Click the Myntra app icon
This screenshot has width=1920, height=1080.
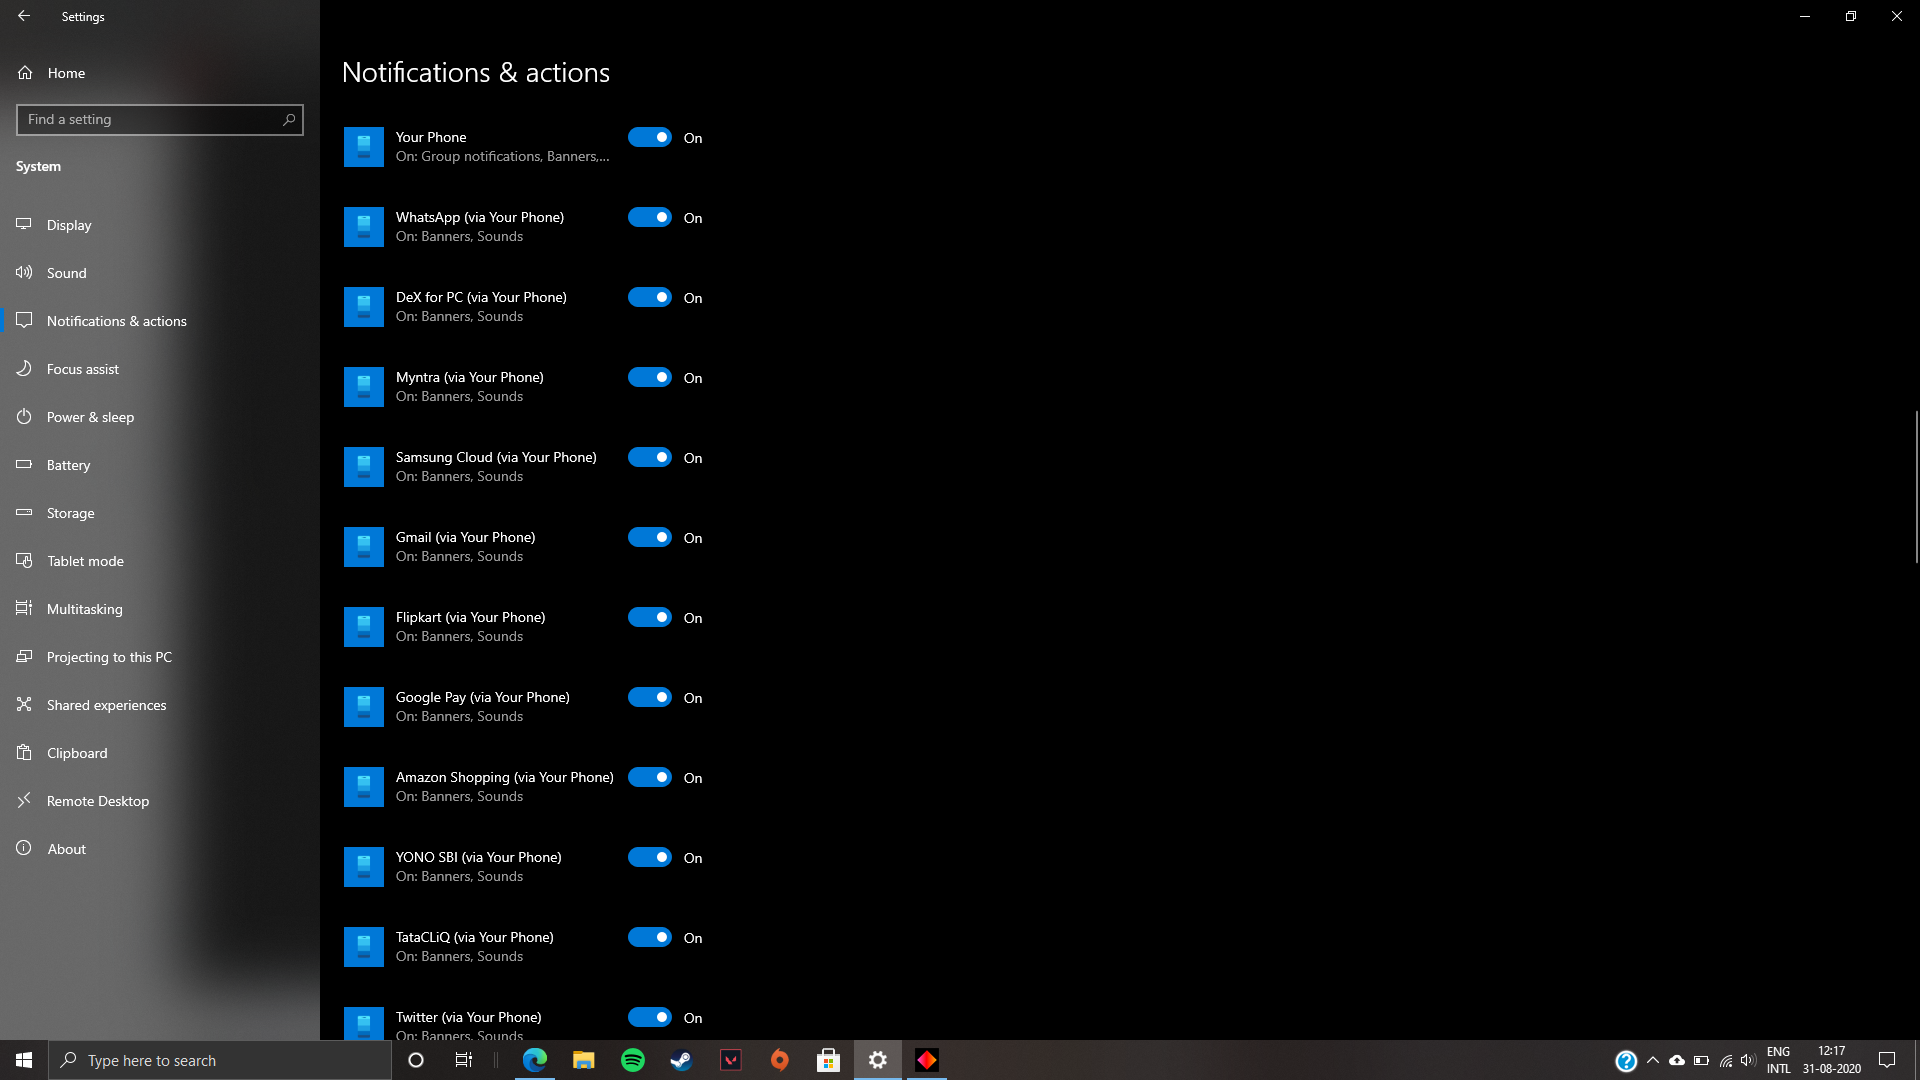364,387
